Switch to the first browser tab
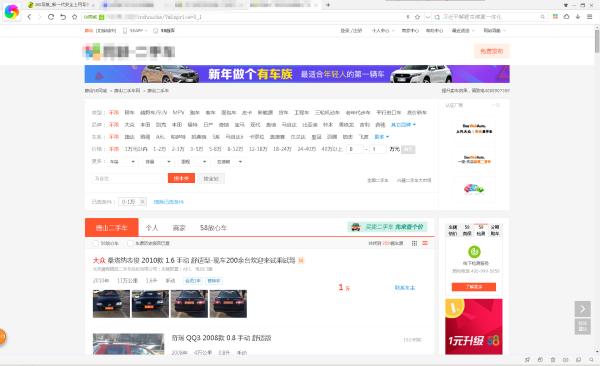Image resolution: width=600 pixels, height=366 pixels. (60, 5)
